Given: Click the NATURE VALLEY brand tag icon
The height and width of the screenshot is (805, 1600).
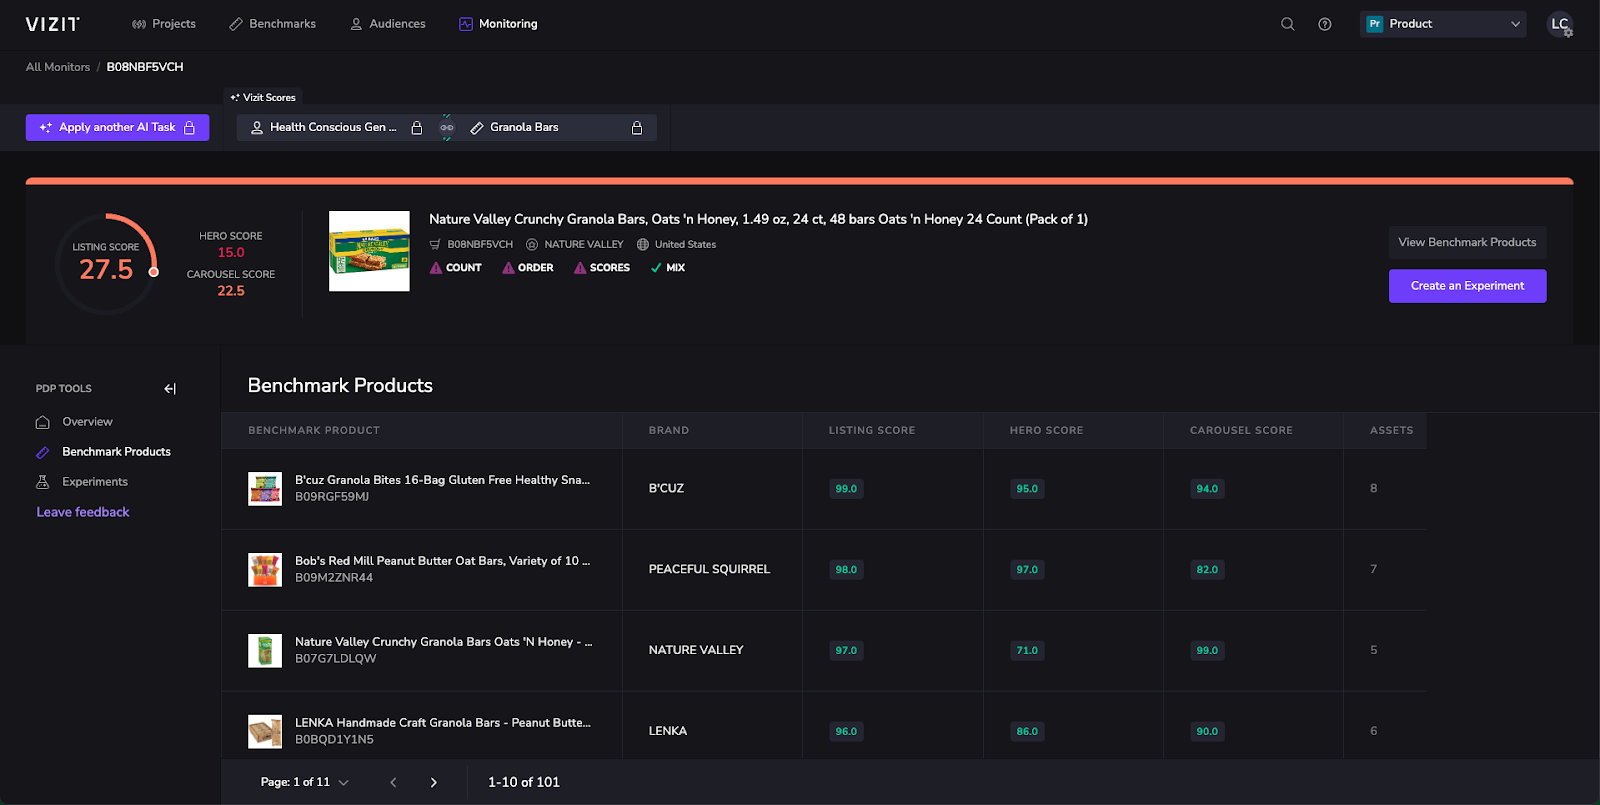Looking at the screenshot, I should [532, 244].
